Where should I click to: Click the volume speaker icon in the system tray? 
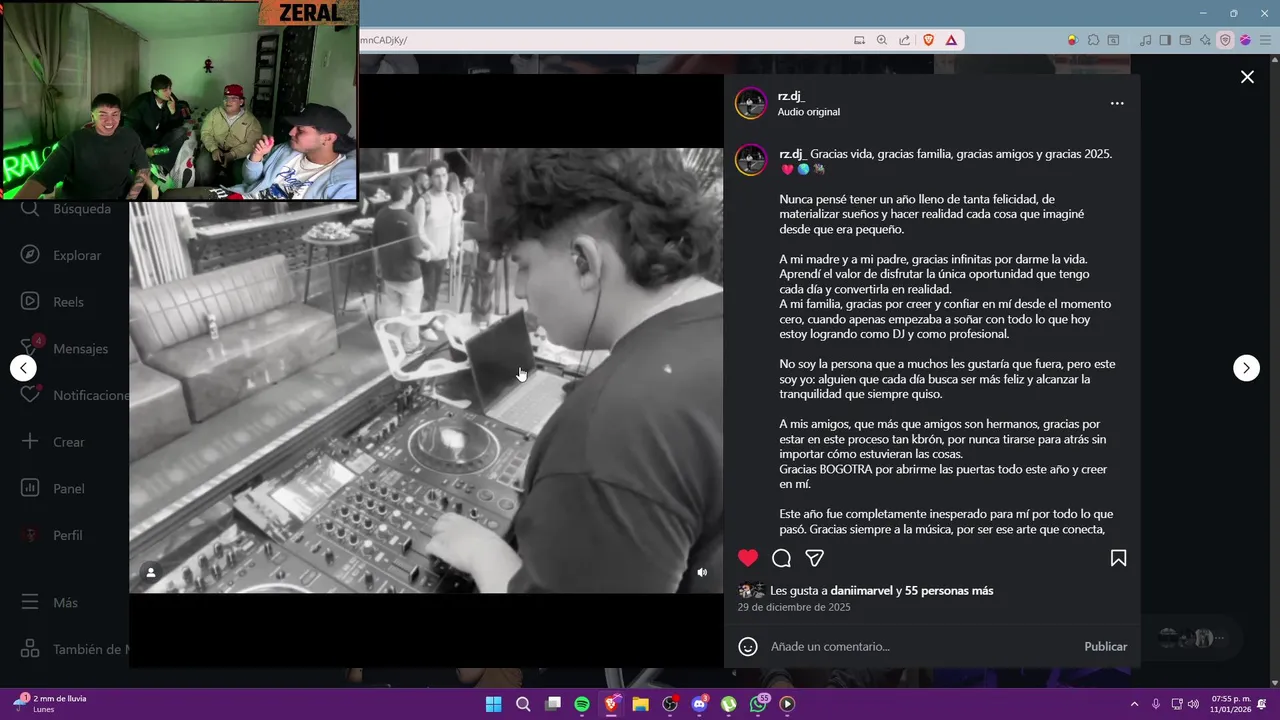pyautogui.click(x=1193, y=704)
